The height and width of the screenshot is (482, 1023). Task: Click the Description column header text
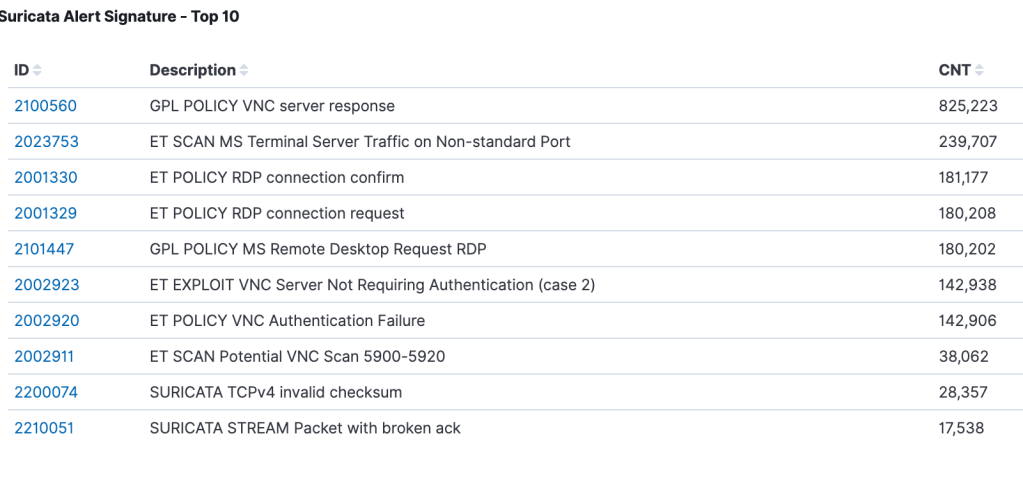(x=192, y=70)
